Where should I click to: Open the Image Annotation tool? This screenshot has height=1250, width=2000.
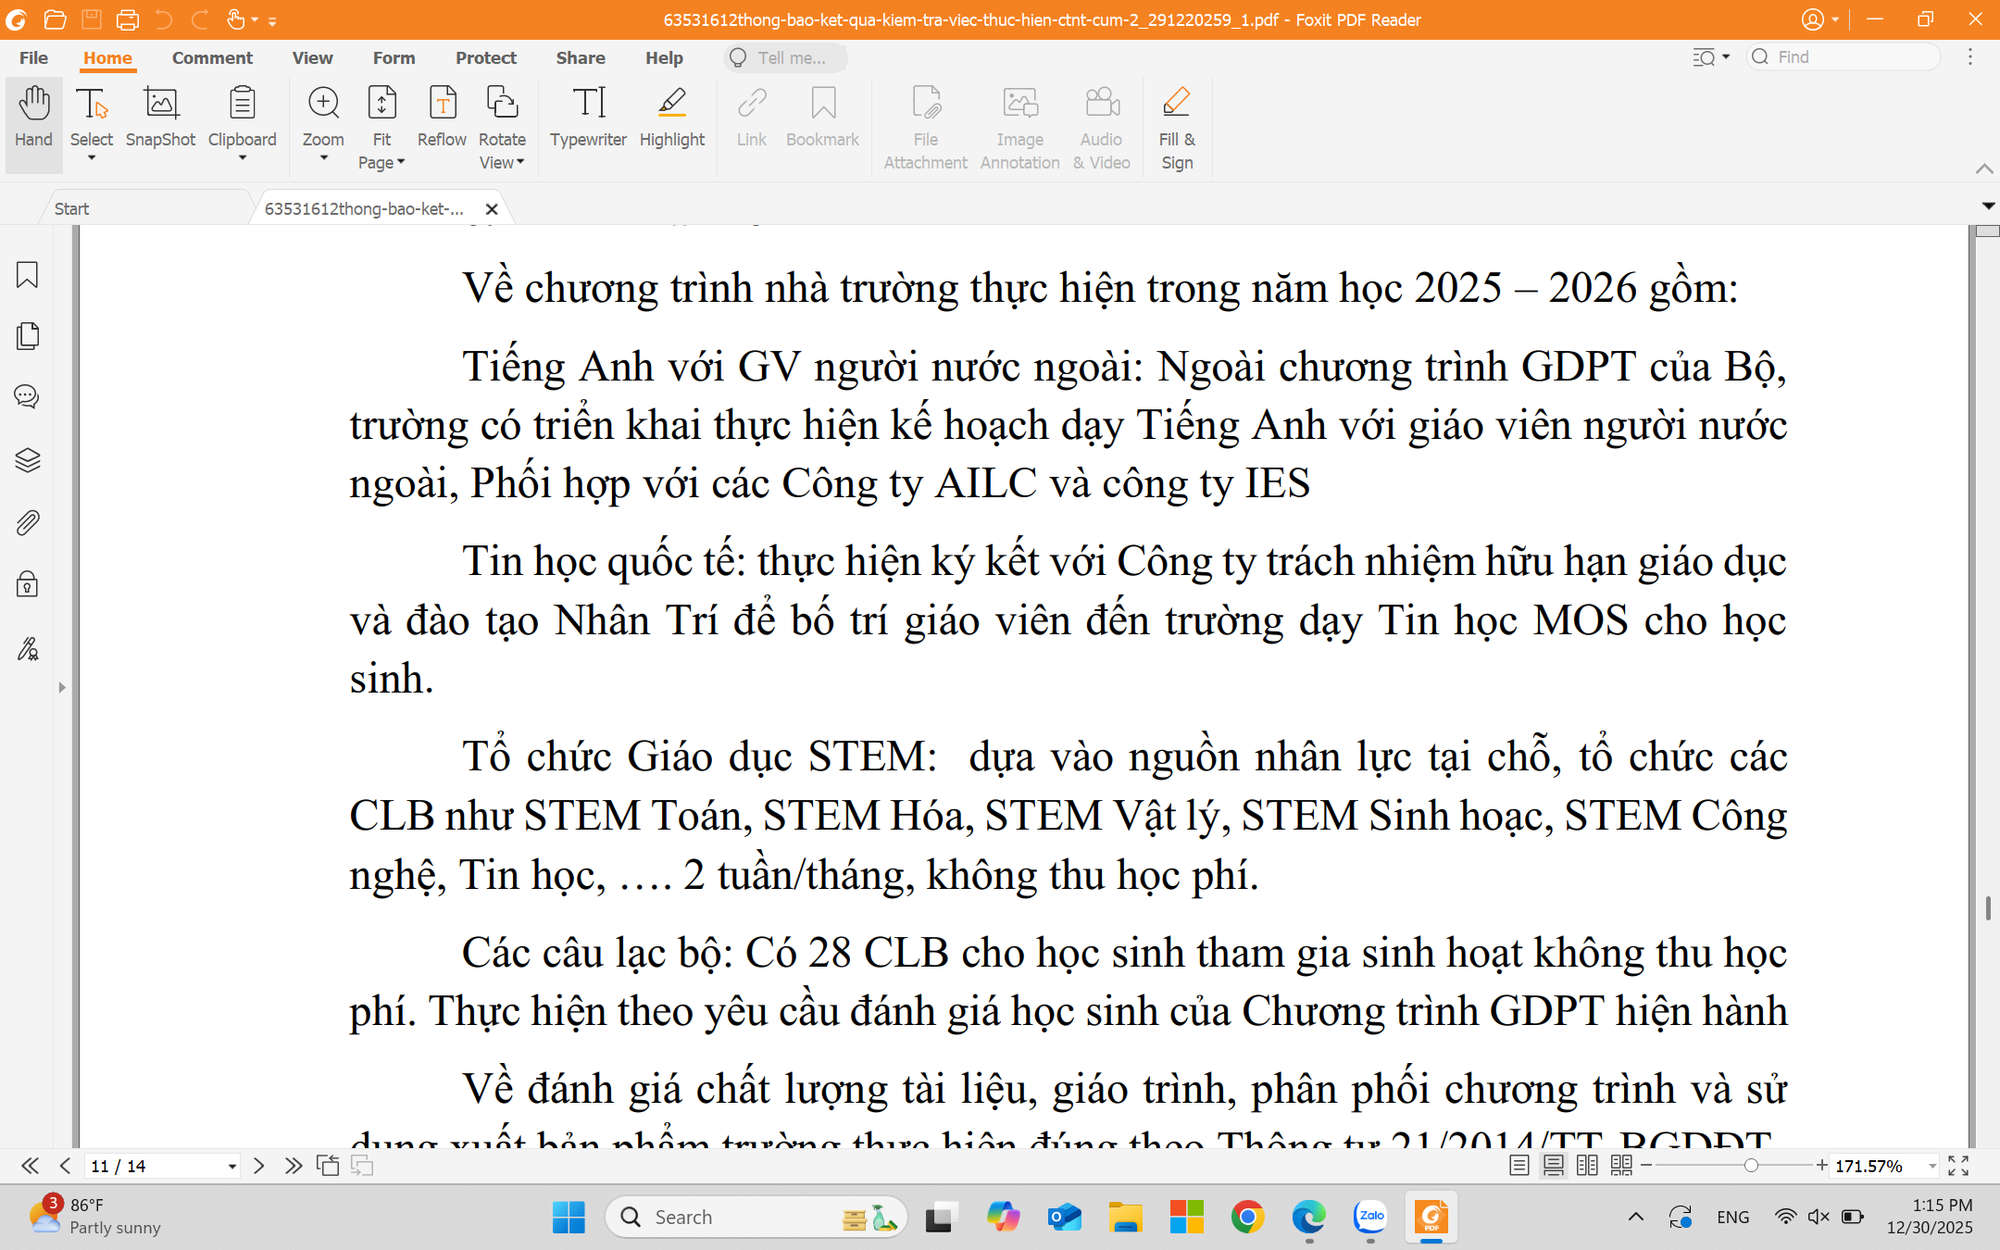[1019, 120]
